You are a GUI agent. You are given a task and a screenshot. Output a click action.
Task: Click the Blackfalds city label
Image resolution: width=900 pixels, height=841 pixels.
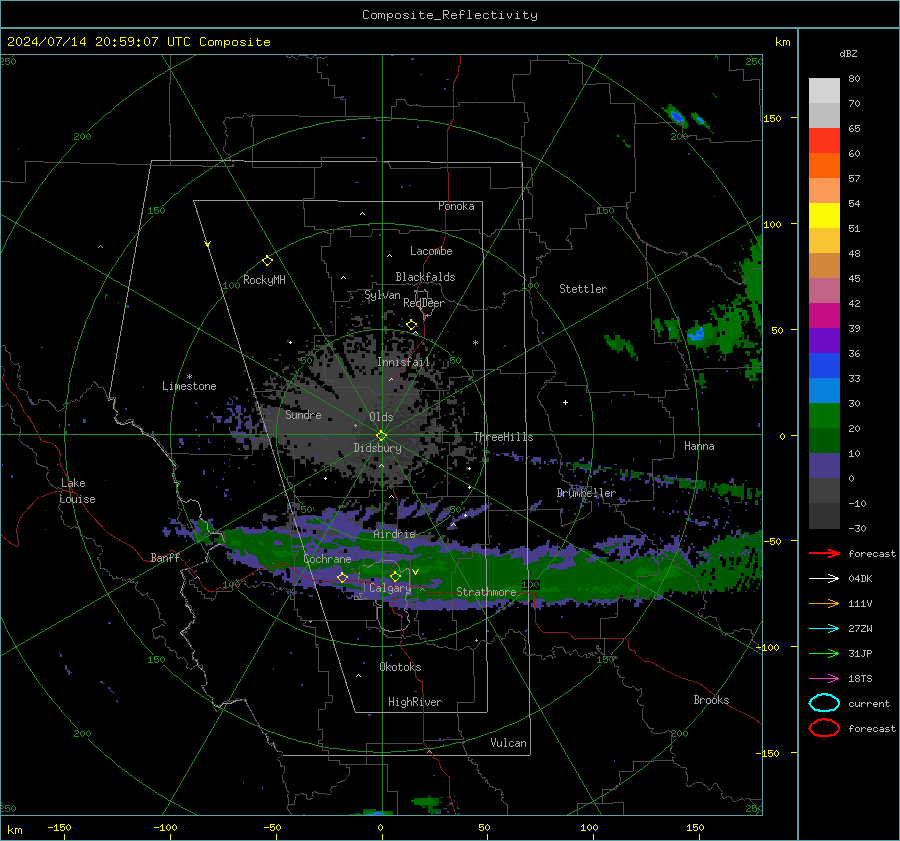tap(425, 277)
